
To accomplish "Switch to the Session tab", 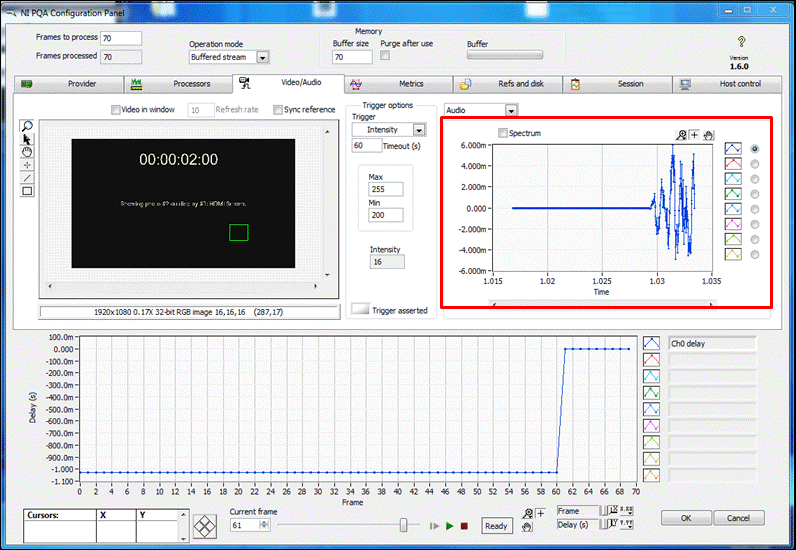I will (618, 84).
